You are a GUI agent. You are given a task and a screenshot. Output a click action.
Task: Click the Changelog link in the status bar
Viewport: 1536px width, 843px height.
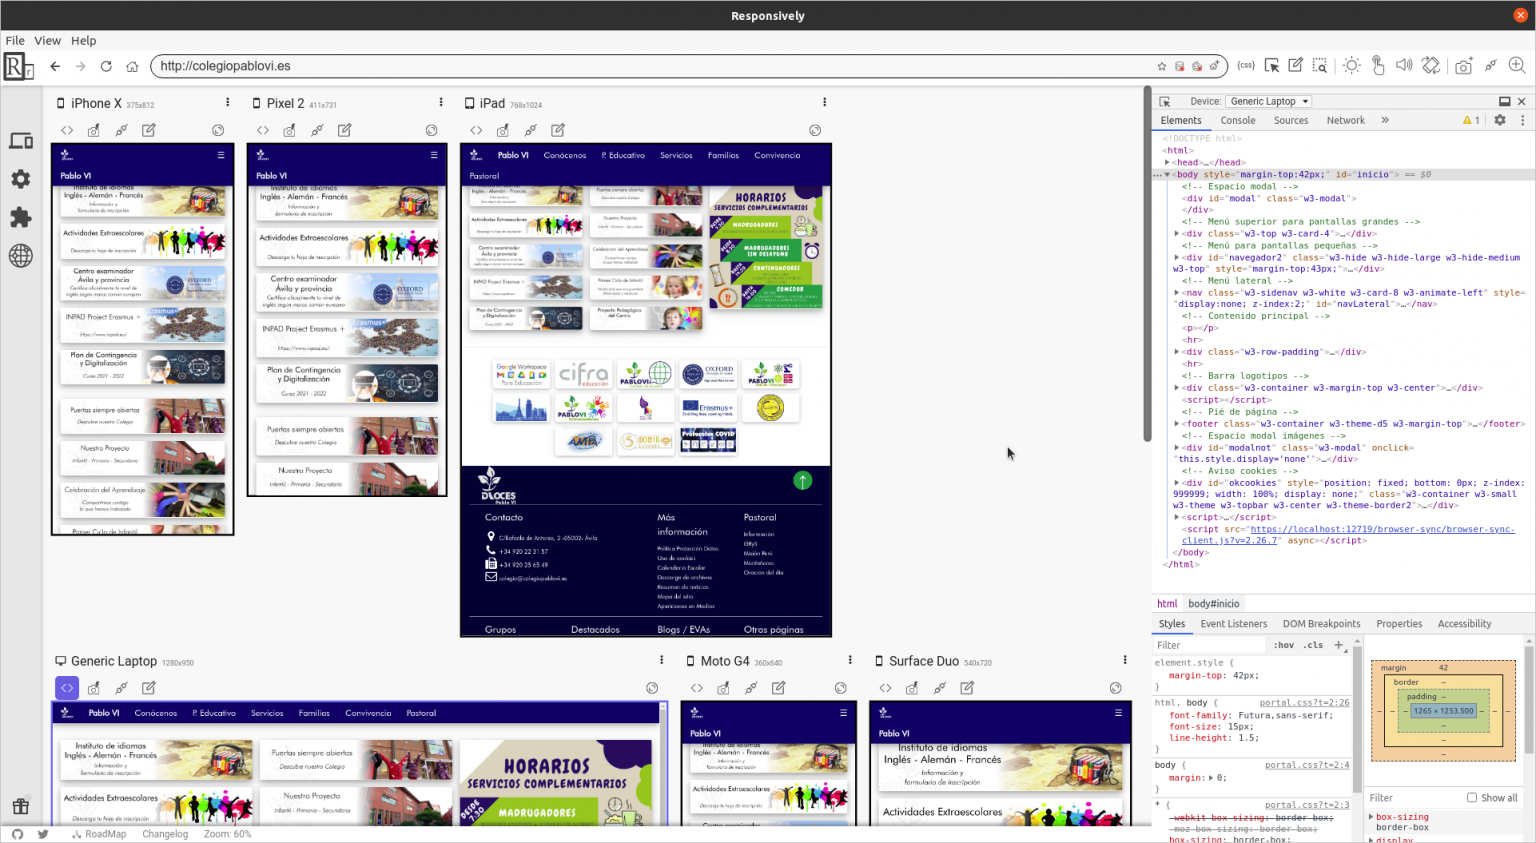point(165,834)
